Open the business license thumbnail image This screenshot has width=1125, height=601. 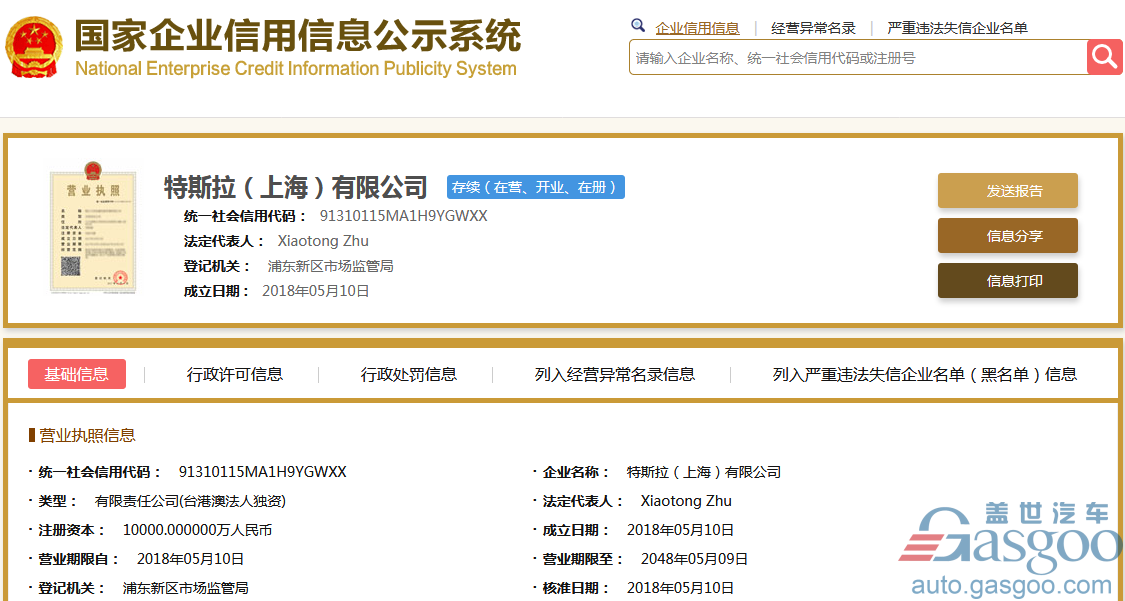[x=93, y=227]
